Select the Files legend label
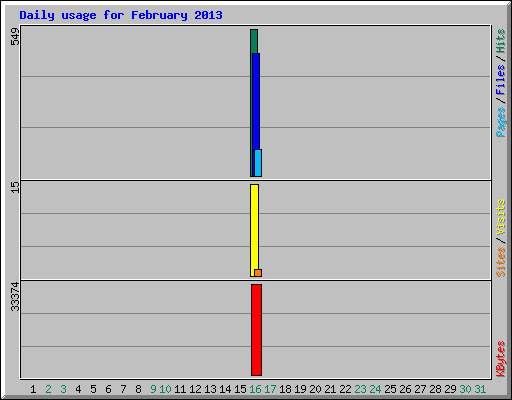 [500, 80]
